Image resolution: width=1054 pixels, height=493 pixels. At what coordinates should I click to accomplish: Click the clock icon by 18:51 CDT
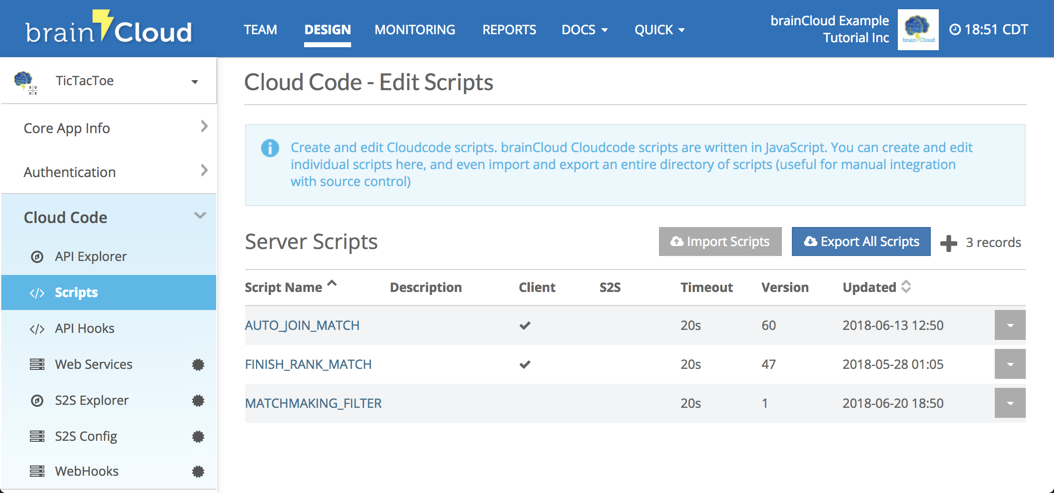955,30
